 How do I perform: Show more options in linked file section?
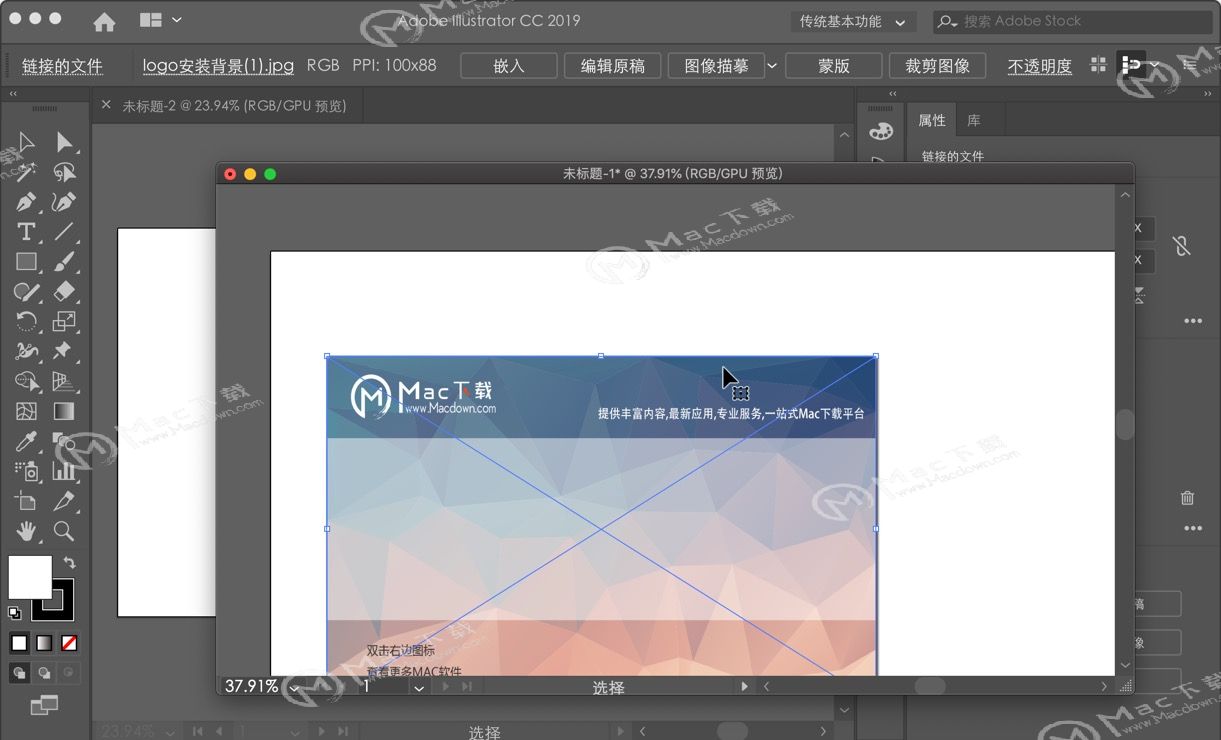1193,321
